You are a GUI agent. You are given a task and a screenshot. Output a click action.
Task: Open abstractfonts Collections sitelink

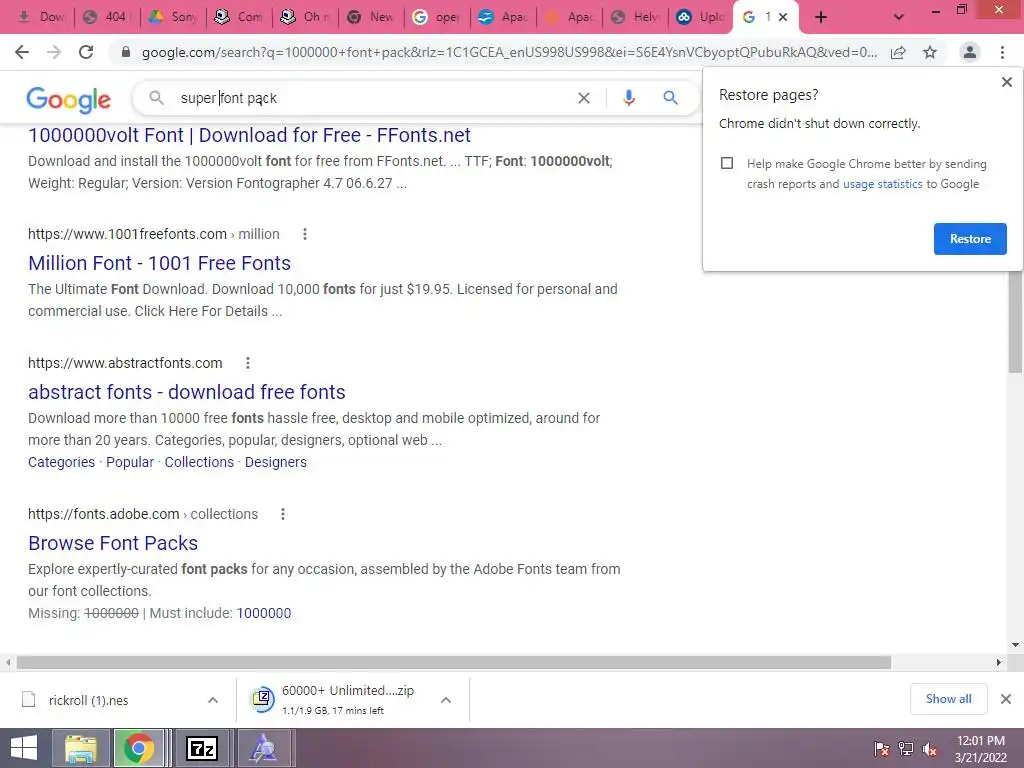(199, 462)
